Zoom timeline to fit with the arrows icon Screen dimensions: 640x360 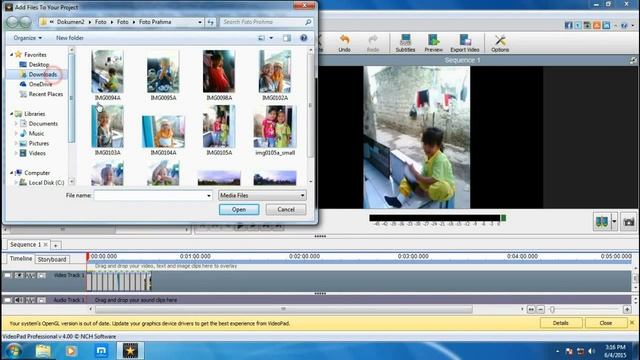(531, 310)
